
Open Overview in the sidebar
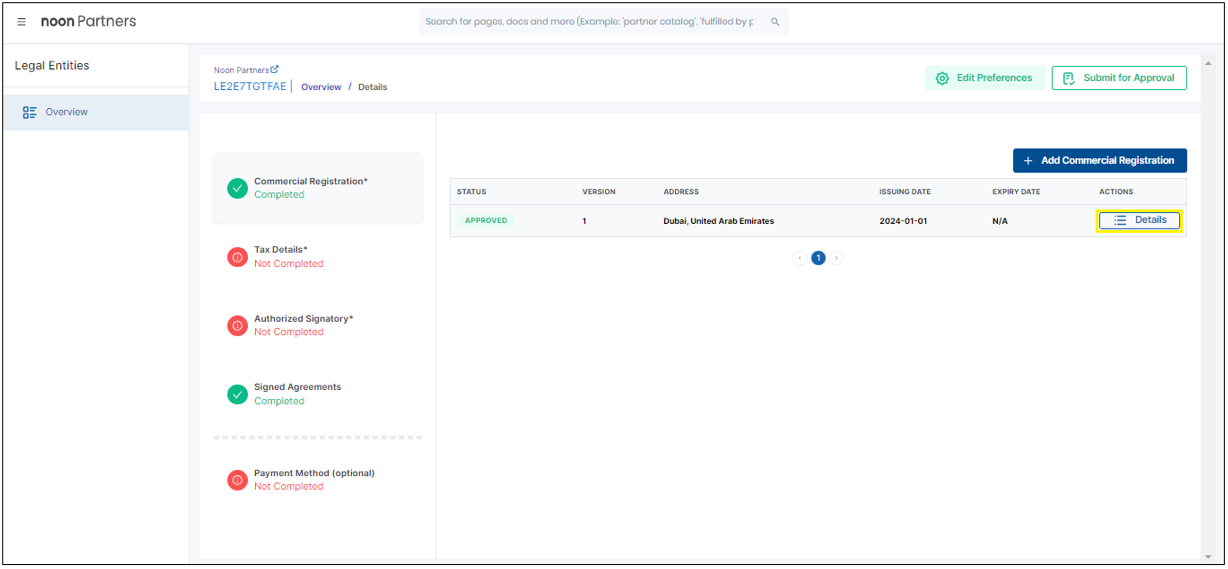(x=95, y=112)
